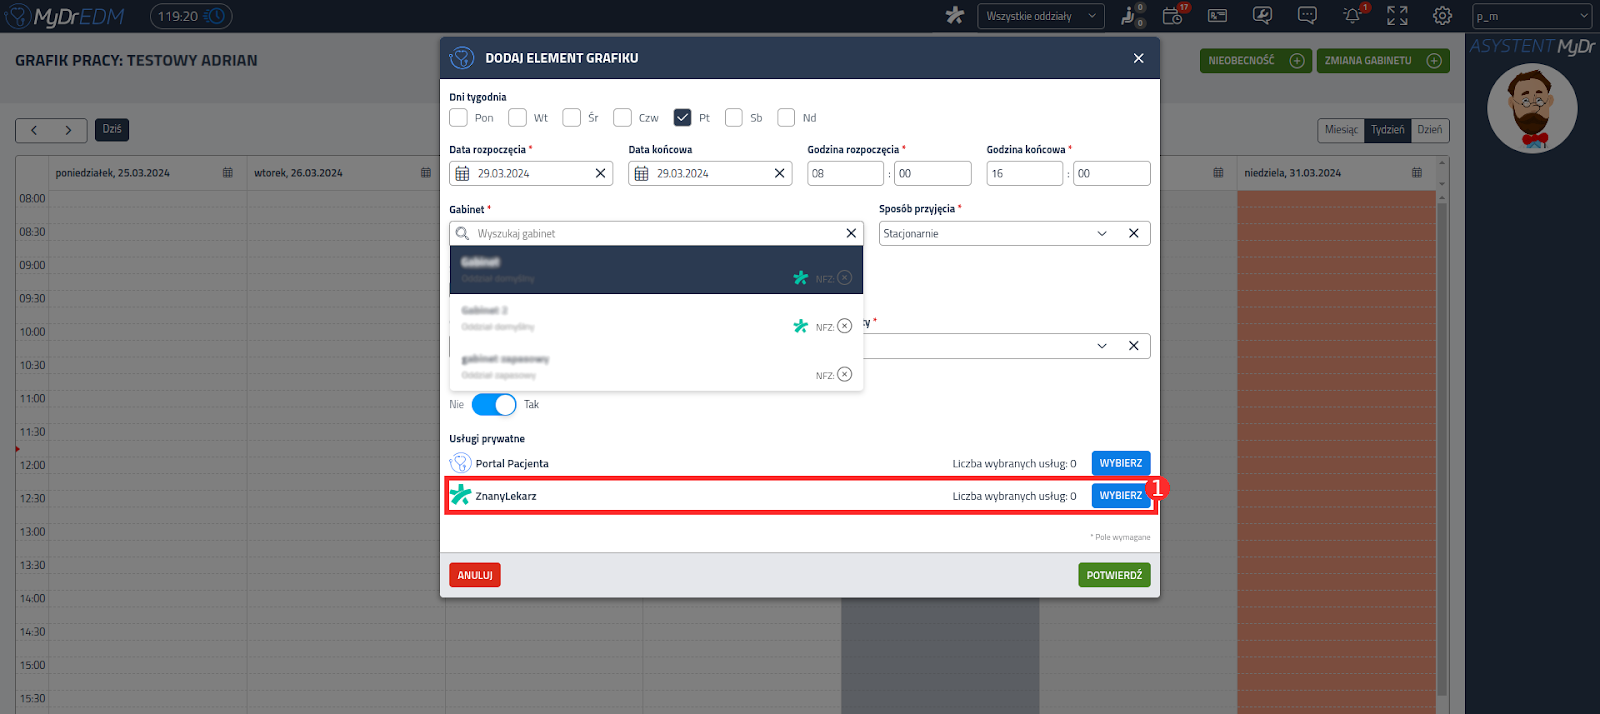The width and height of the screenshot is (1600, 714).
Task: Open the p_m user dropdown
Action: click(x=1531, y=16)
